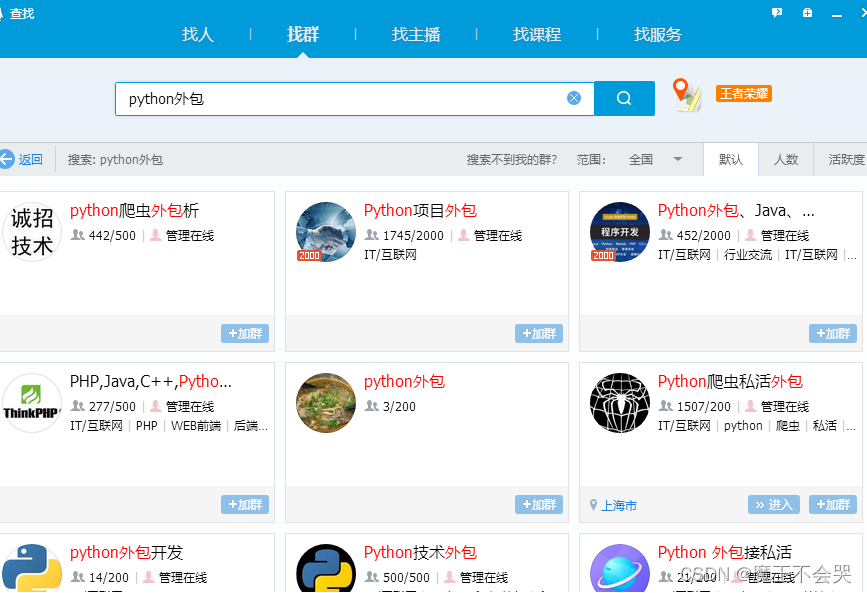Image resolution: width=867 pixels, height=593 pixels.
Task: Open 搜索不到我的群? help link
Action: pyautogui.click(x=511, y=159)
